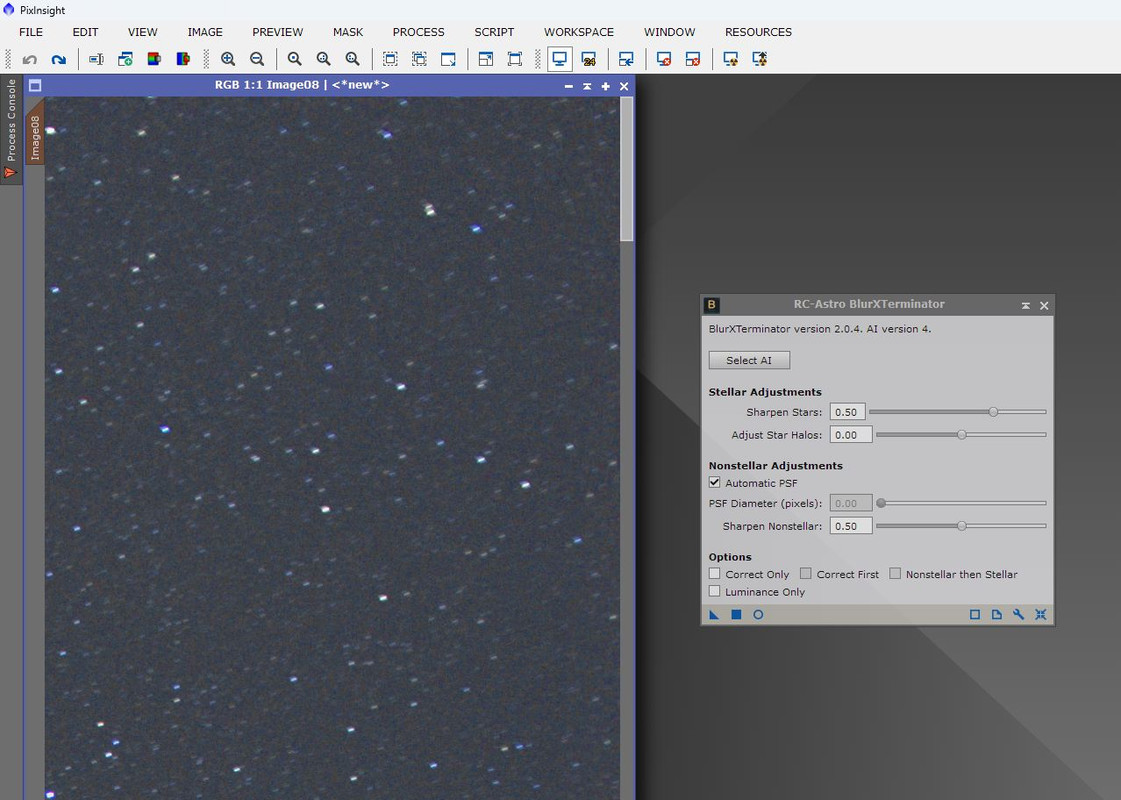Shade the Image08 window with the title bar arrow
Viewport: 1121px width, 800px height.
[x=587, y=86]
